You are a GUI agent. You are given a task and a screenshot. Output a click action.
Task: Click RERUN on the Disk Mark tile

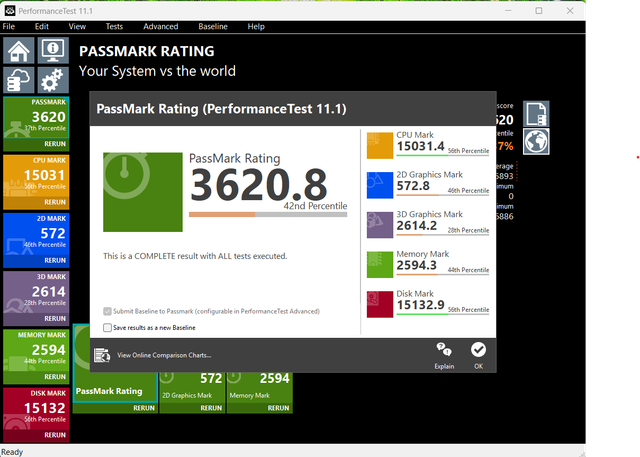[55, 435]
